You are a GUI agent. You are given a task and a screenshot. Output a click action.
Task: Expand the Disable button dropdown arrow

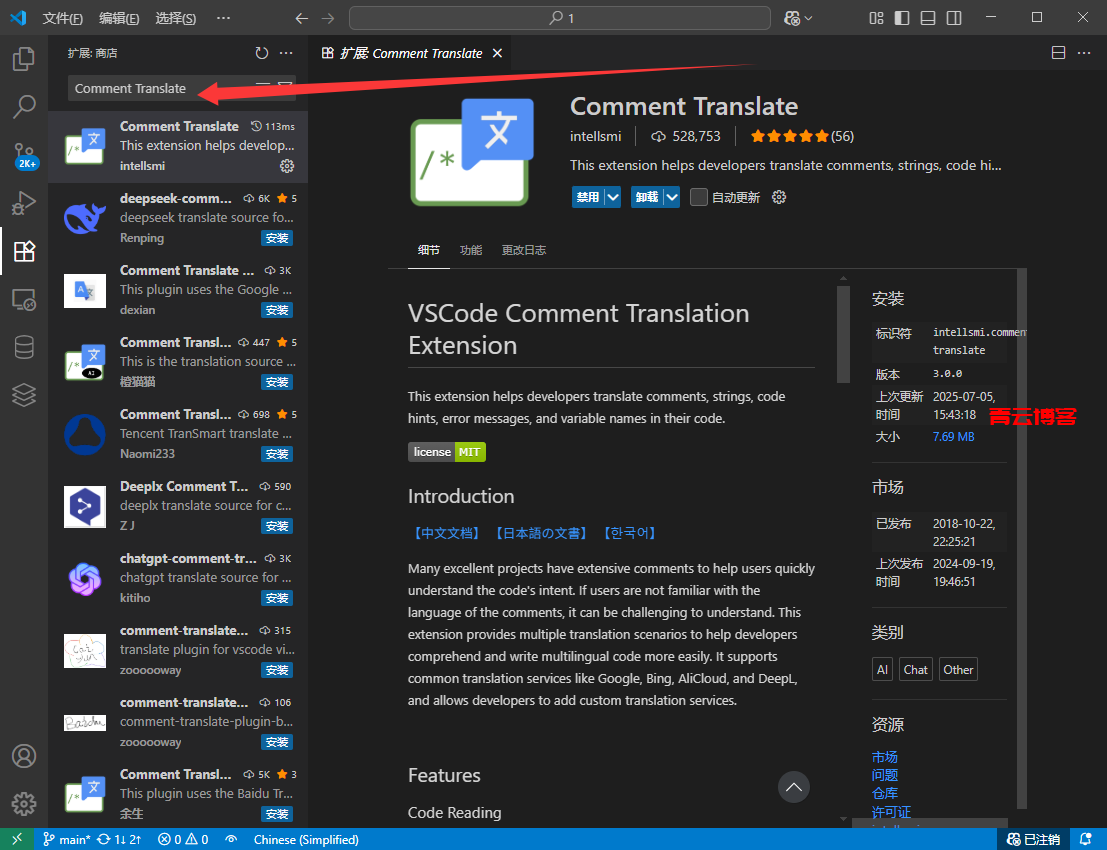point(613,197)
